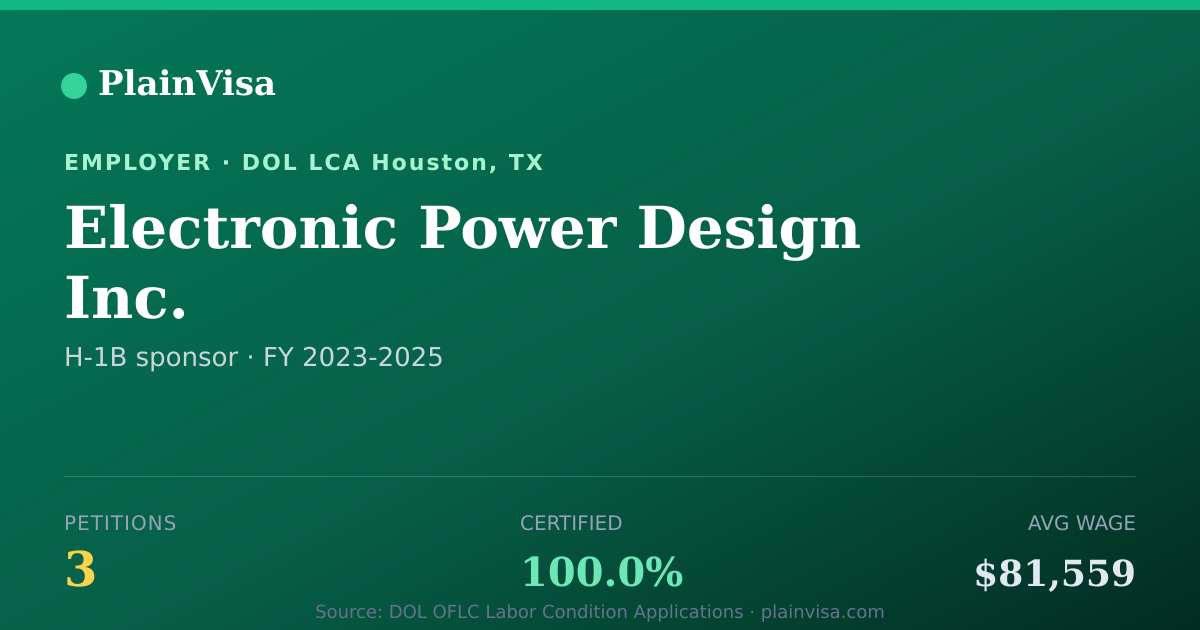The image size is (1200, 630).
Task: Click the $81,559 average wage value
Action: point(1055,574)
